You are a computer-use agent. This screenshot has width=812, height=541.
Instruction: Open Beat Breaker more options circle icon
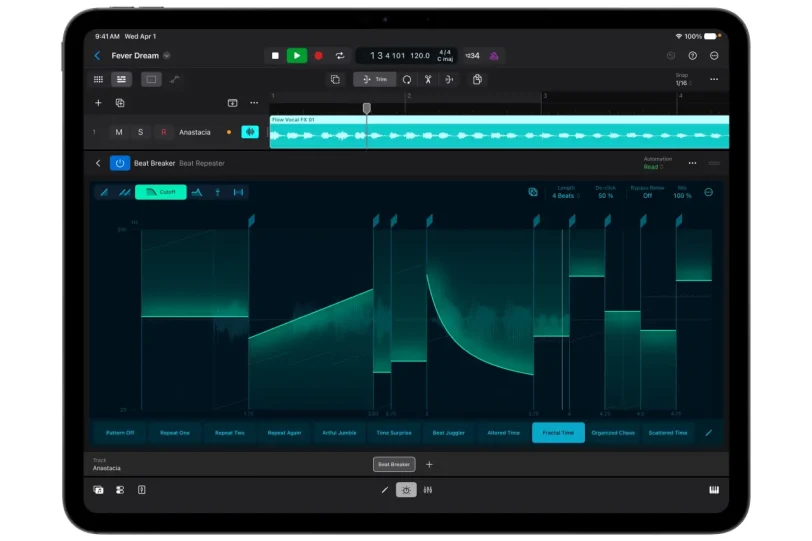tap(708, 192)
